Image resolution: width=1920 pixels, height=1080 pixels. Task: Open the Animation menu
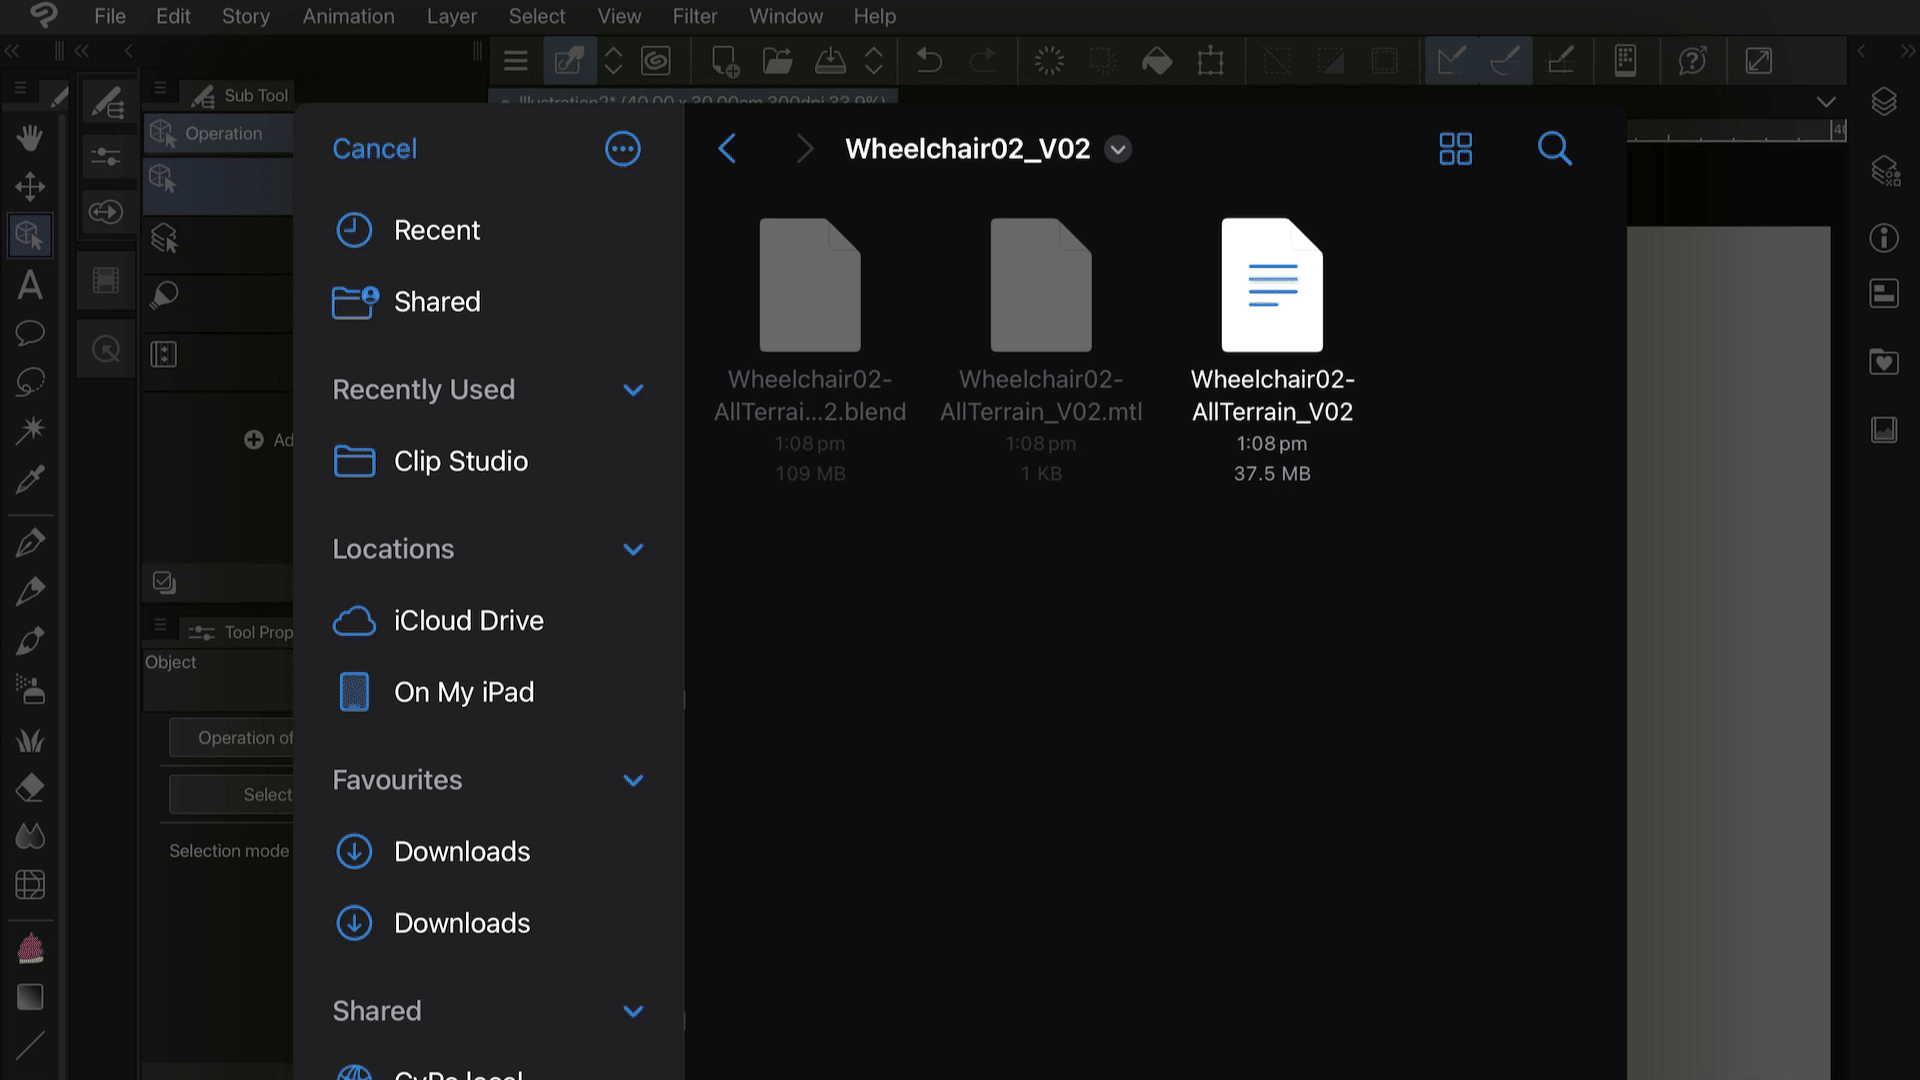click(348, 16)
